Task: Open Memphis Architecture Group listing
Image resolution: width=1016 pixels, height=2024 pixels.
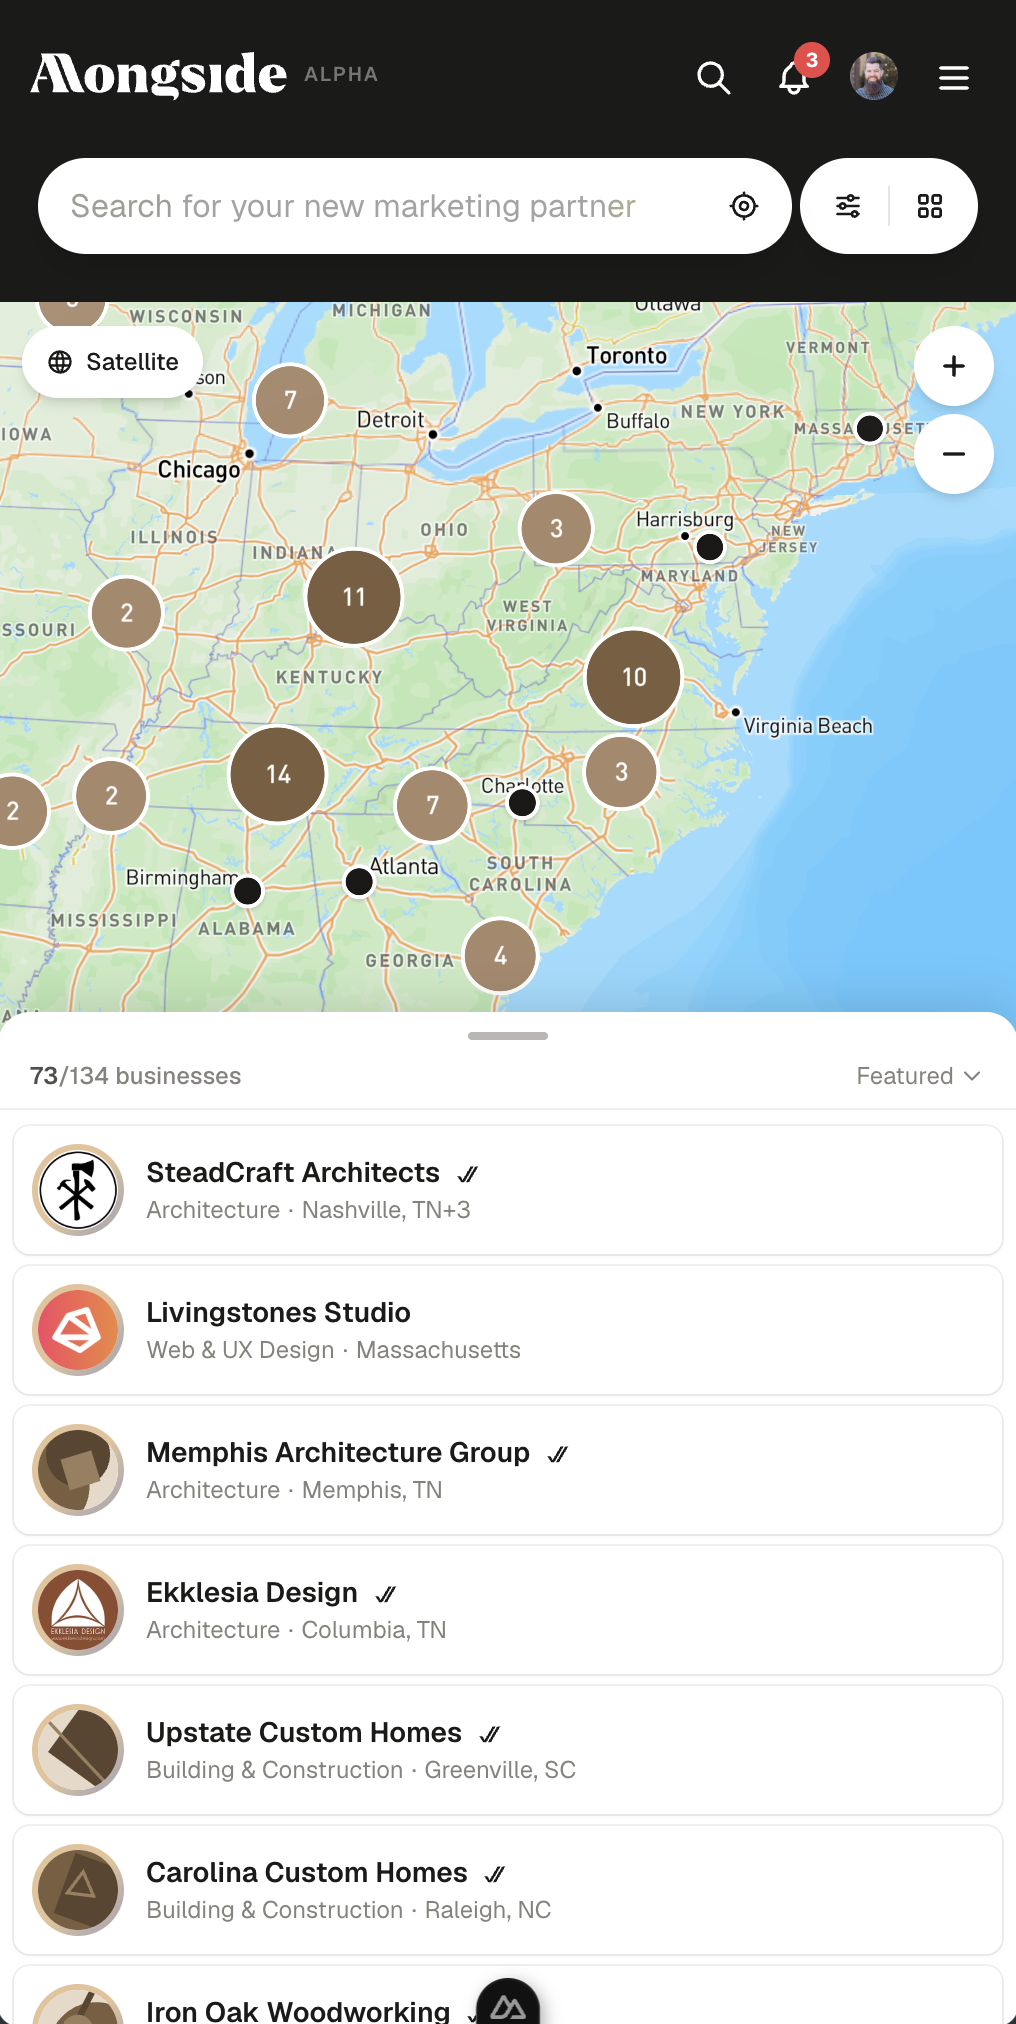Action: pyautogui.click(x=508, y=1470)
